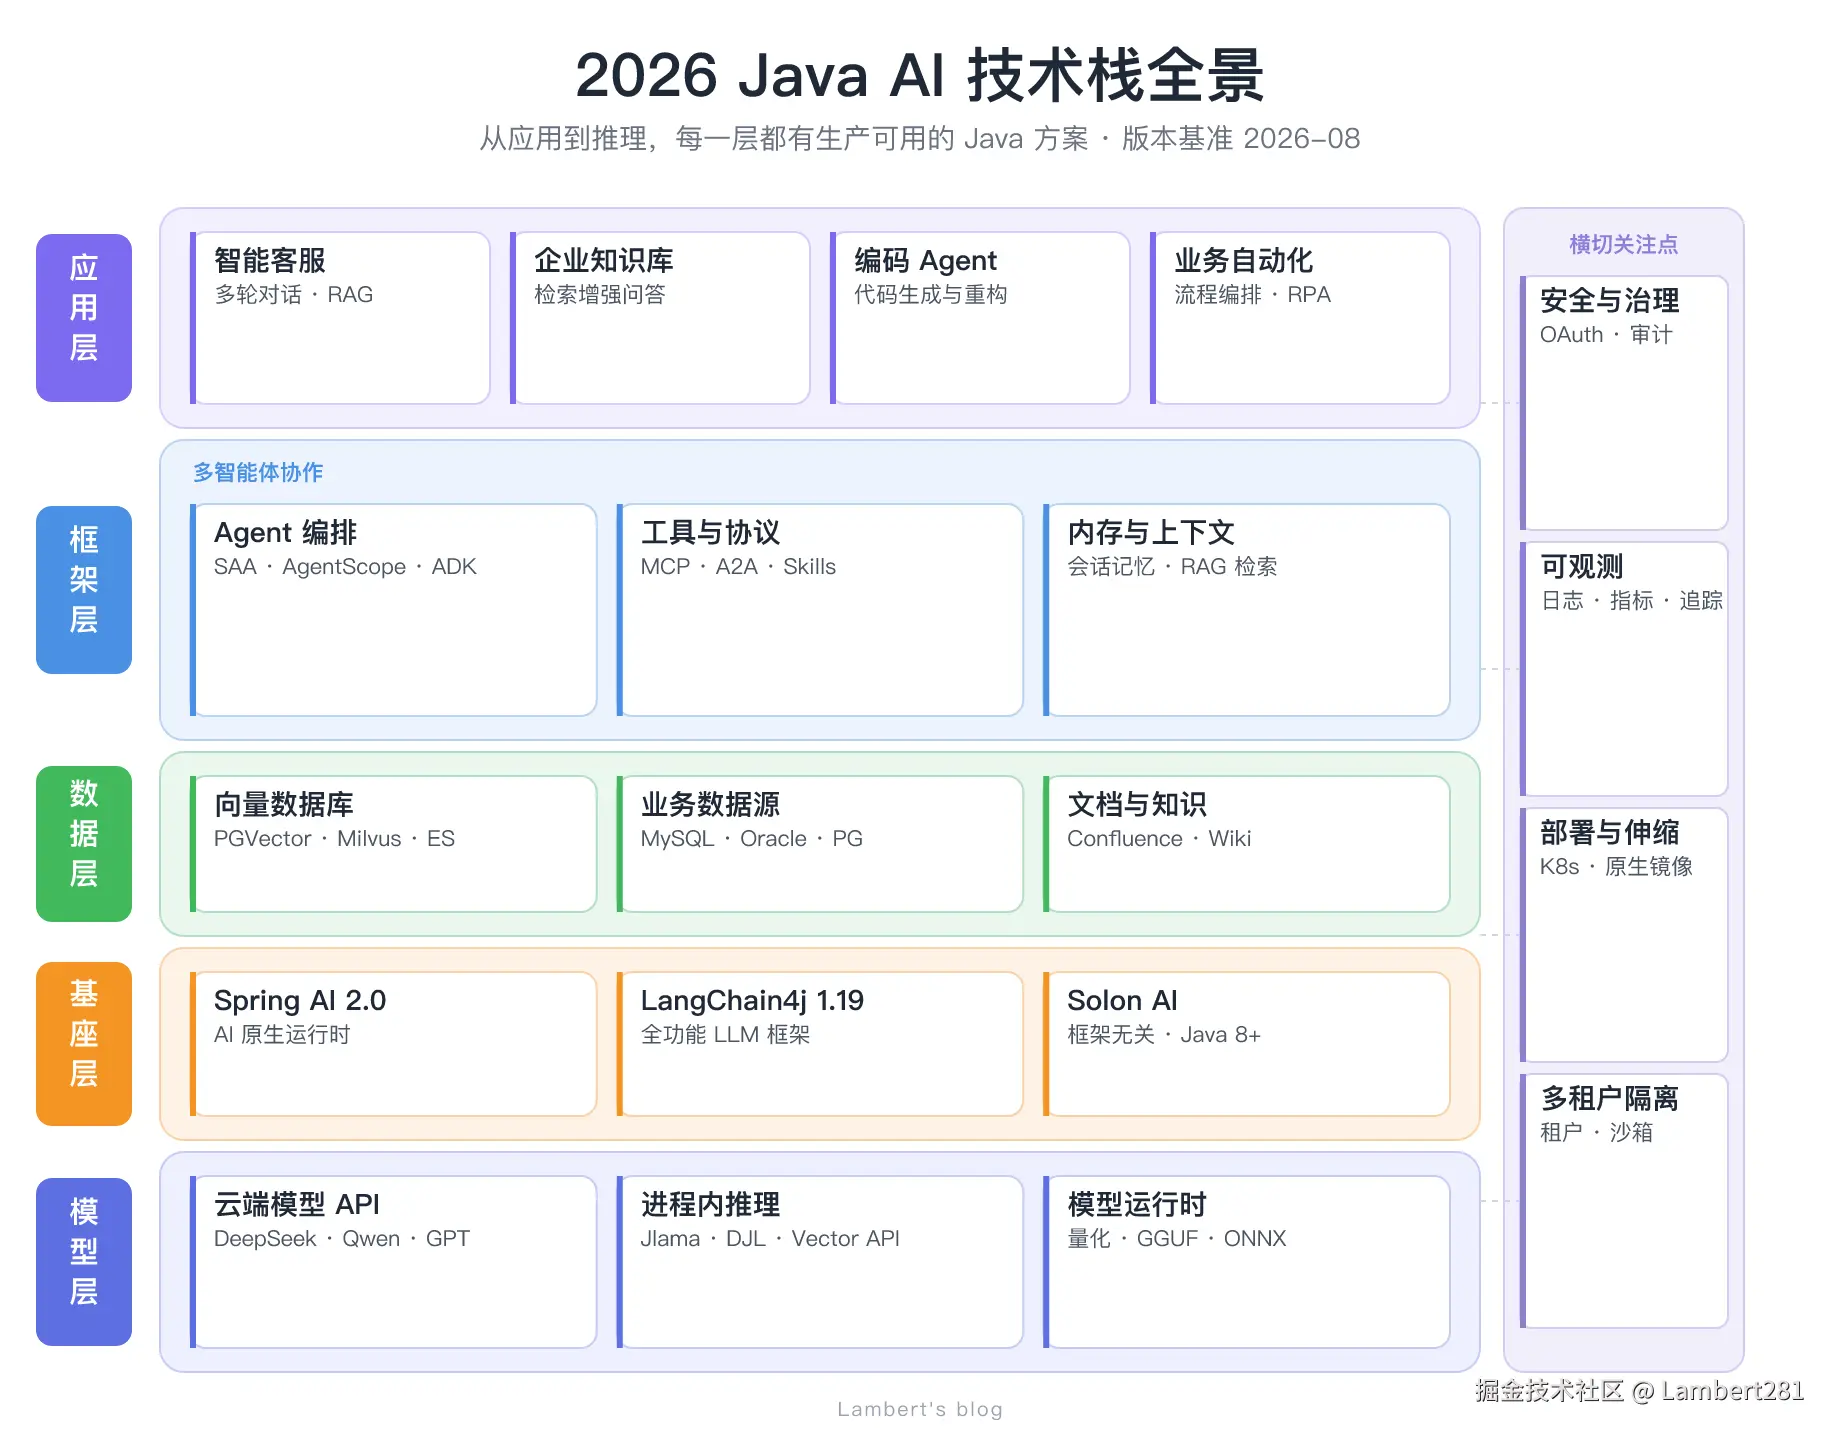Screen dimensions: 1840x1440
Task: Click the 模型运行时 card
Action: click(1247, 1262)
